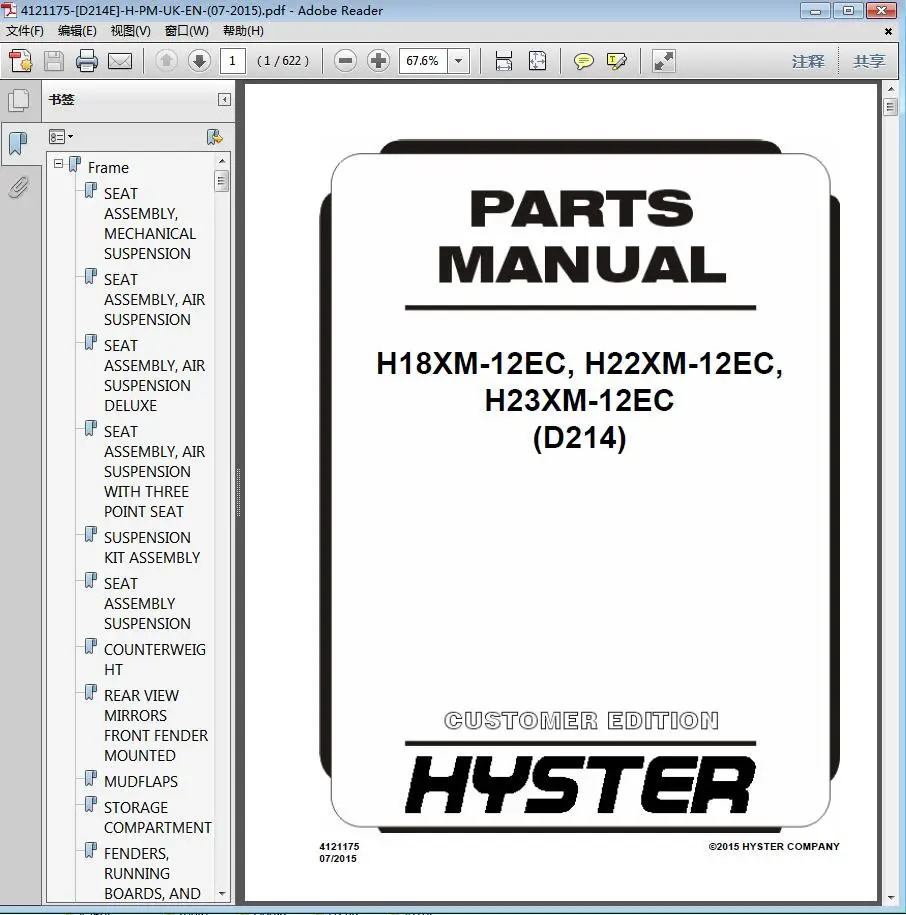Click bookmarks panel scroll up arrow
Viewport: 906px width, 915px height.
[x=222, y=160]
